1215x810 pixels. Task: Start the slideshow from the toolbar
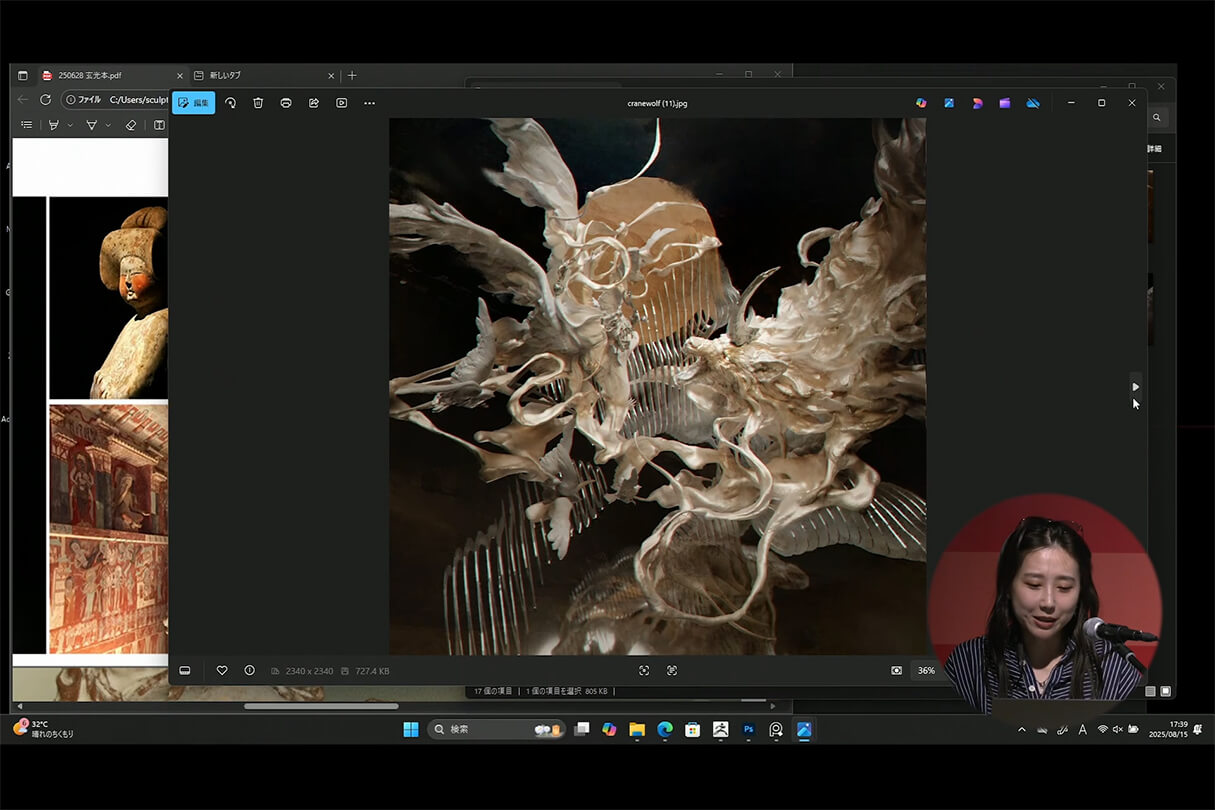click(342, 103)
